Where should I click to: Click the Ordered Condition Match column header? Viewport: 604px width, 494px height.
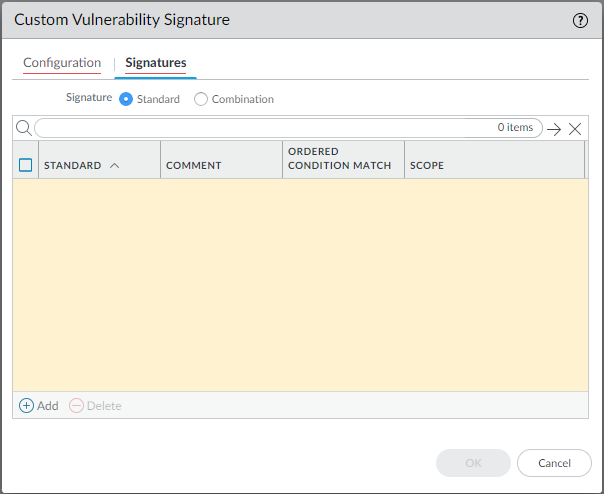(339, 159)
